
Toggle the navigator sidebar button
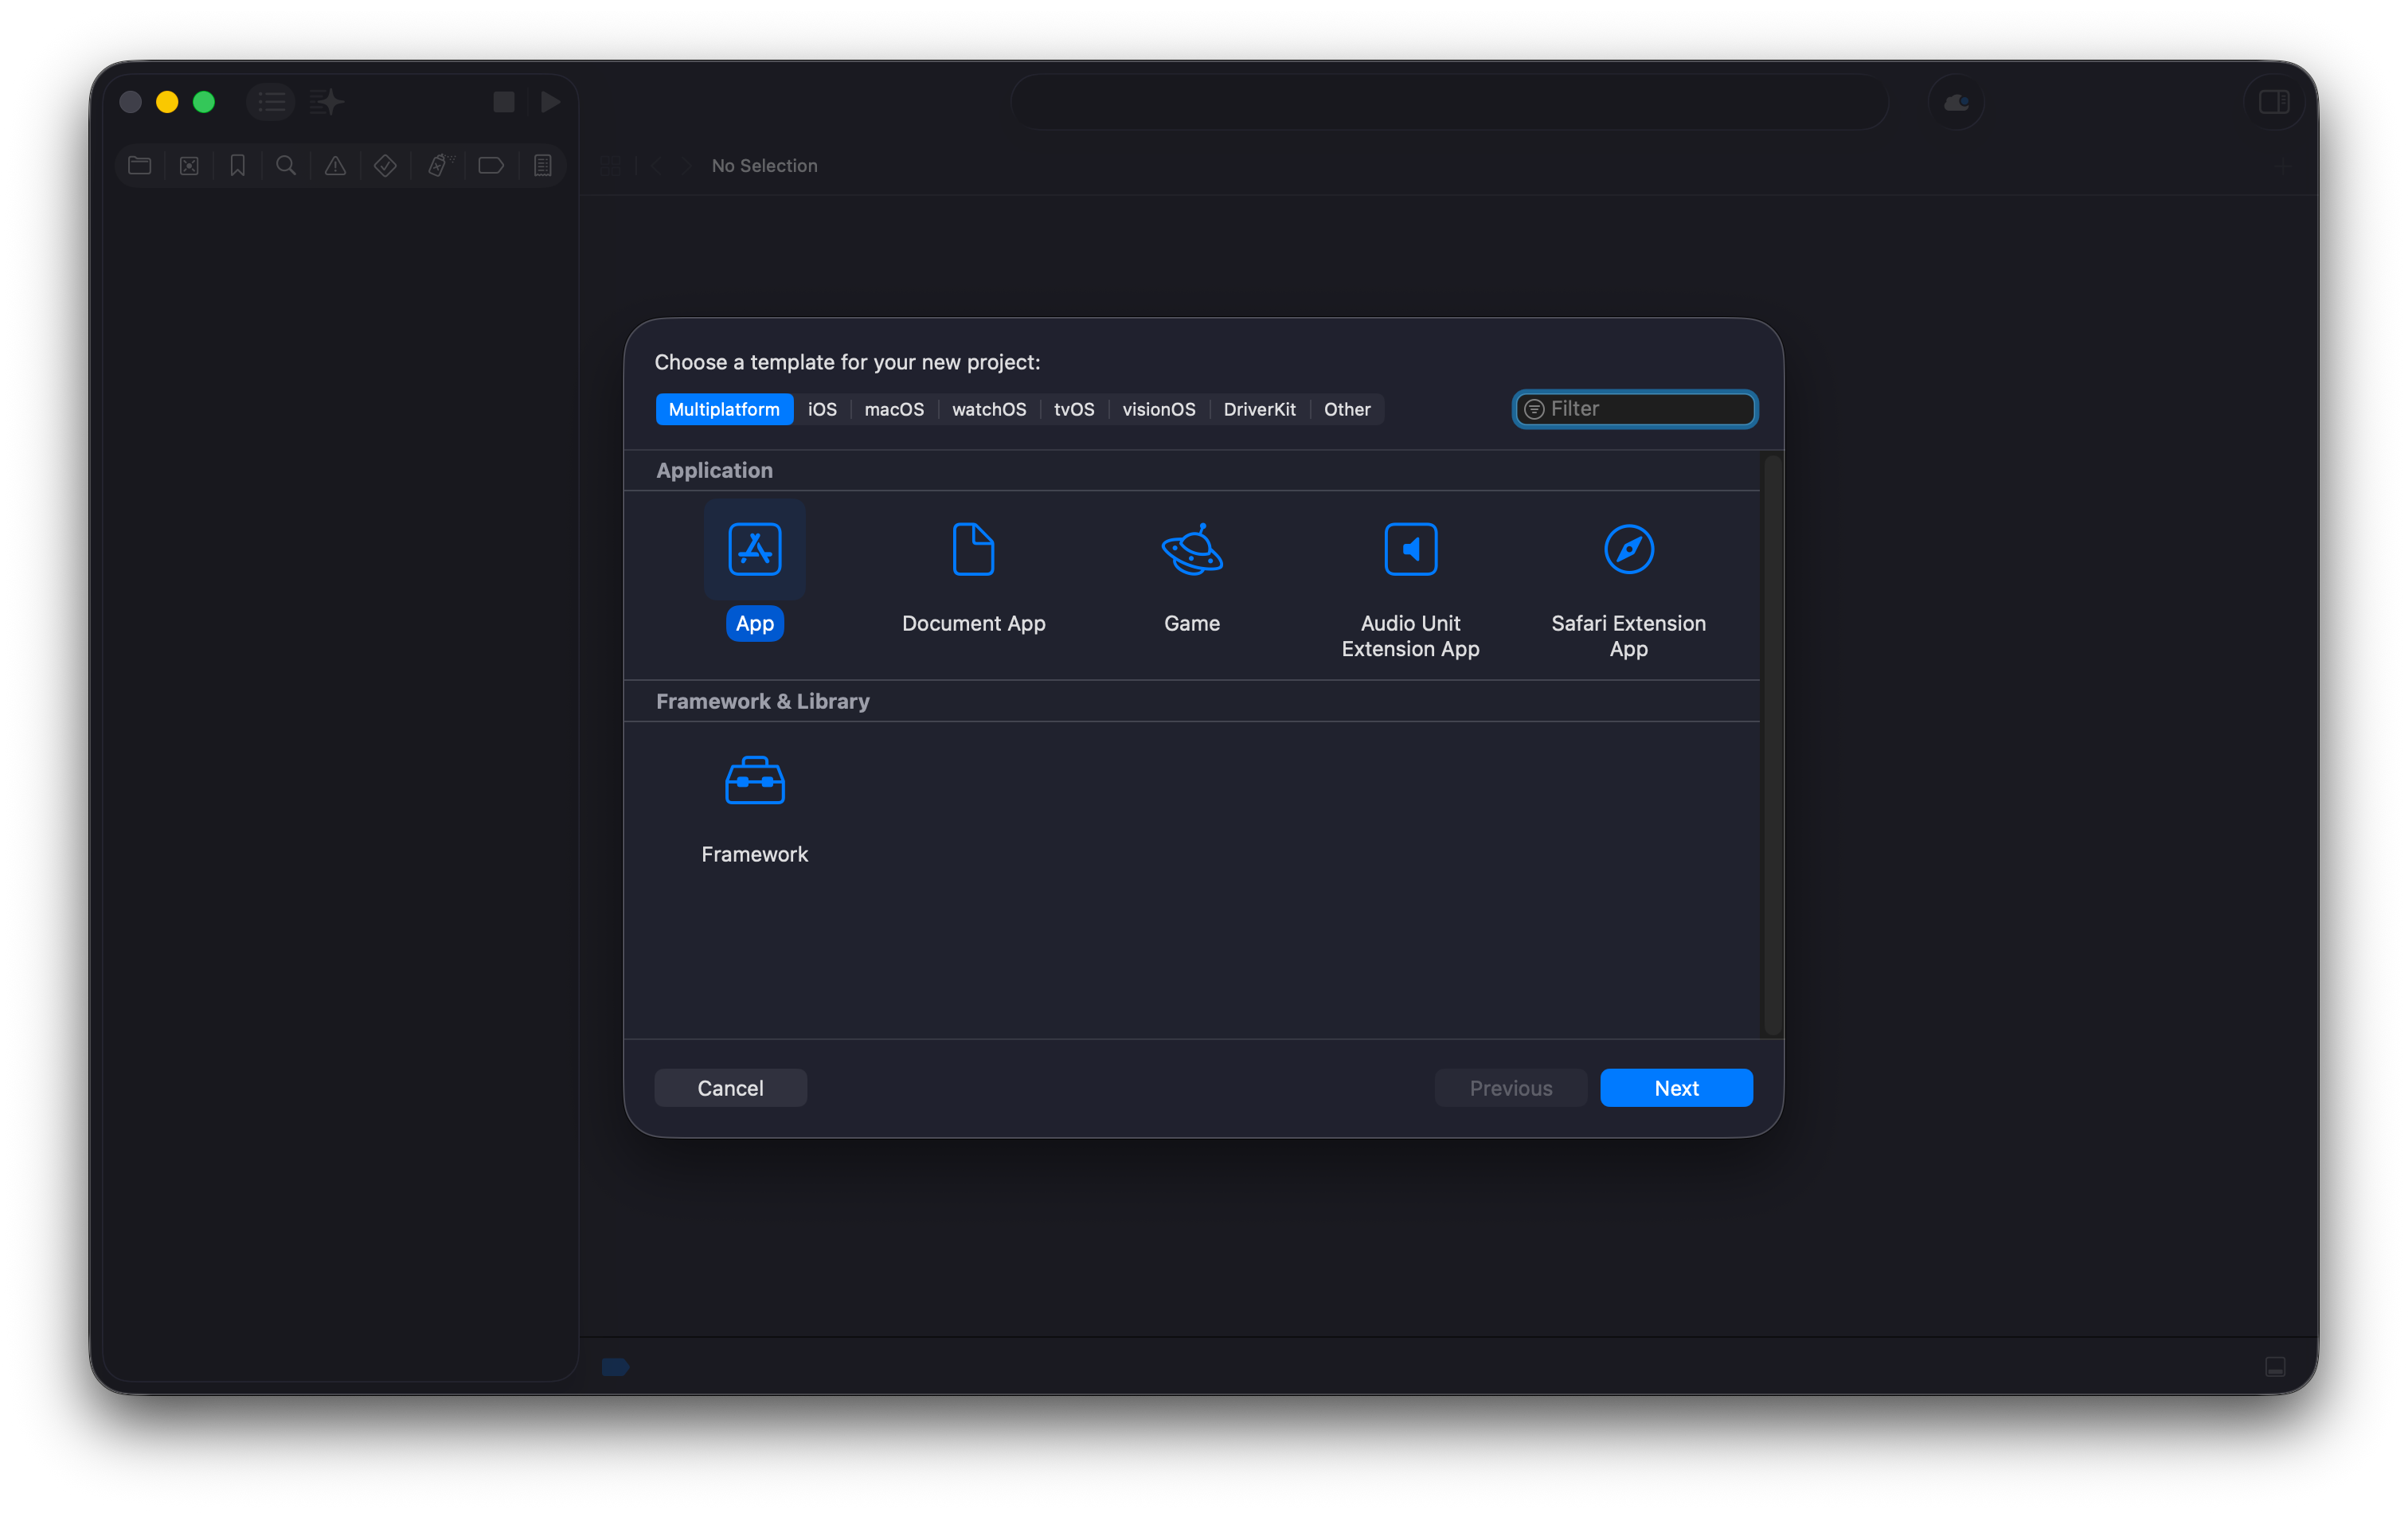pyautogui.click(x=271, y=102)
